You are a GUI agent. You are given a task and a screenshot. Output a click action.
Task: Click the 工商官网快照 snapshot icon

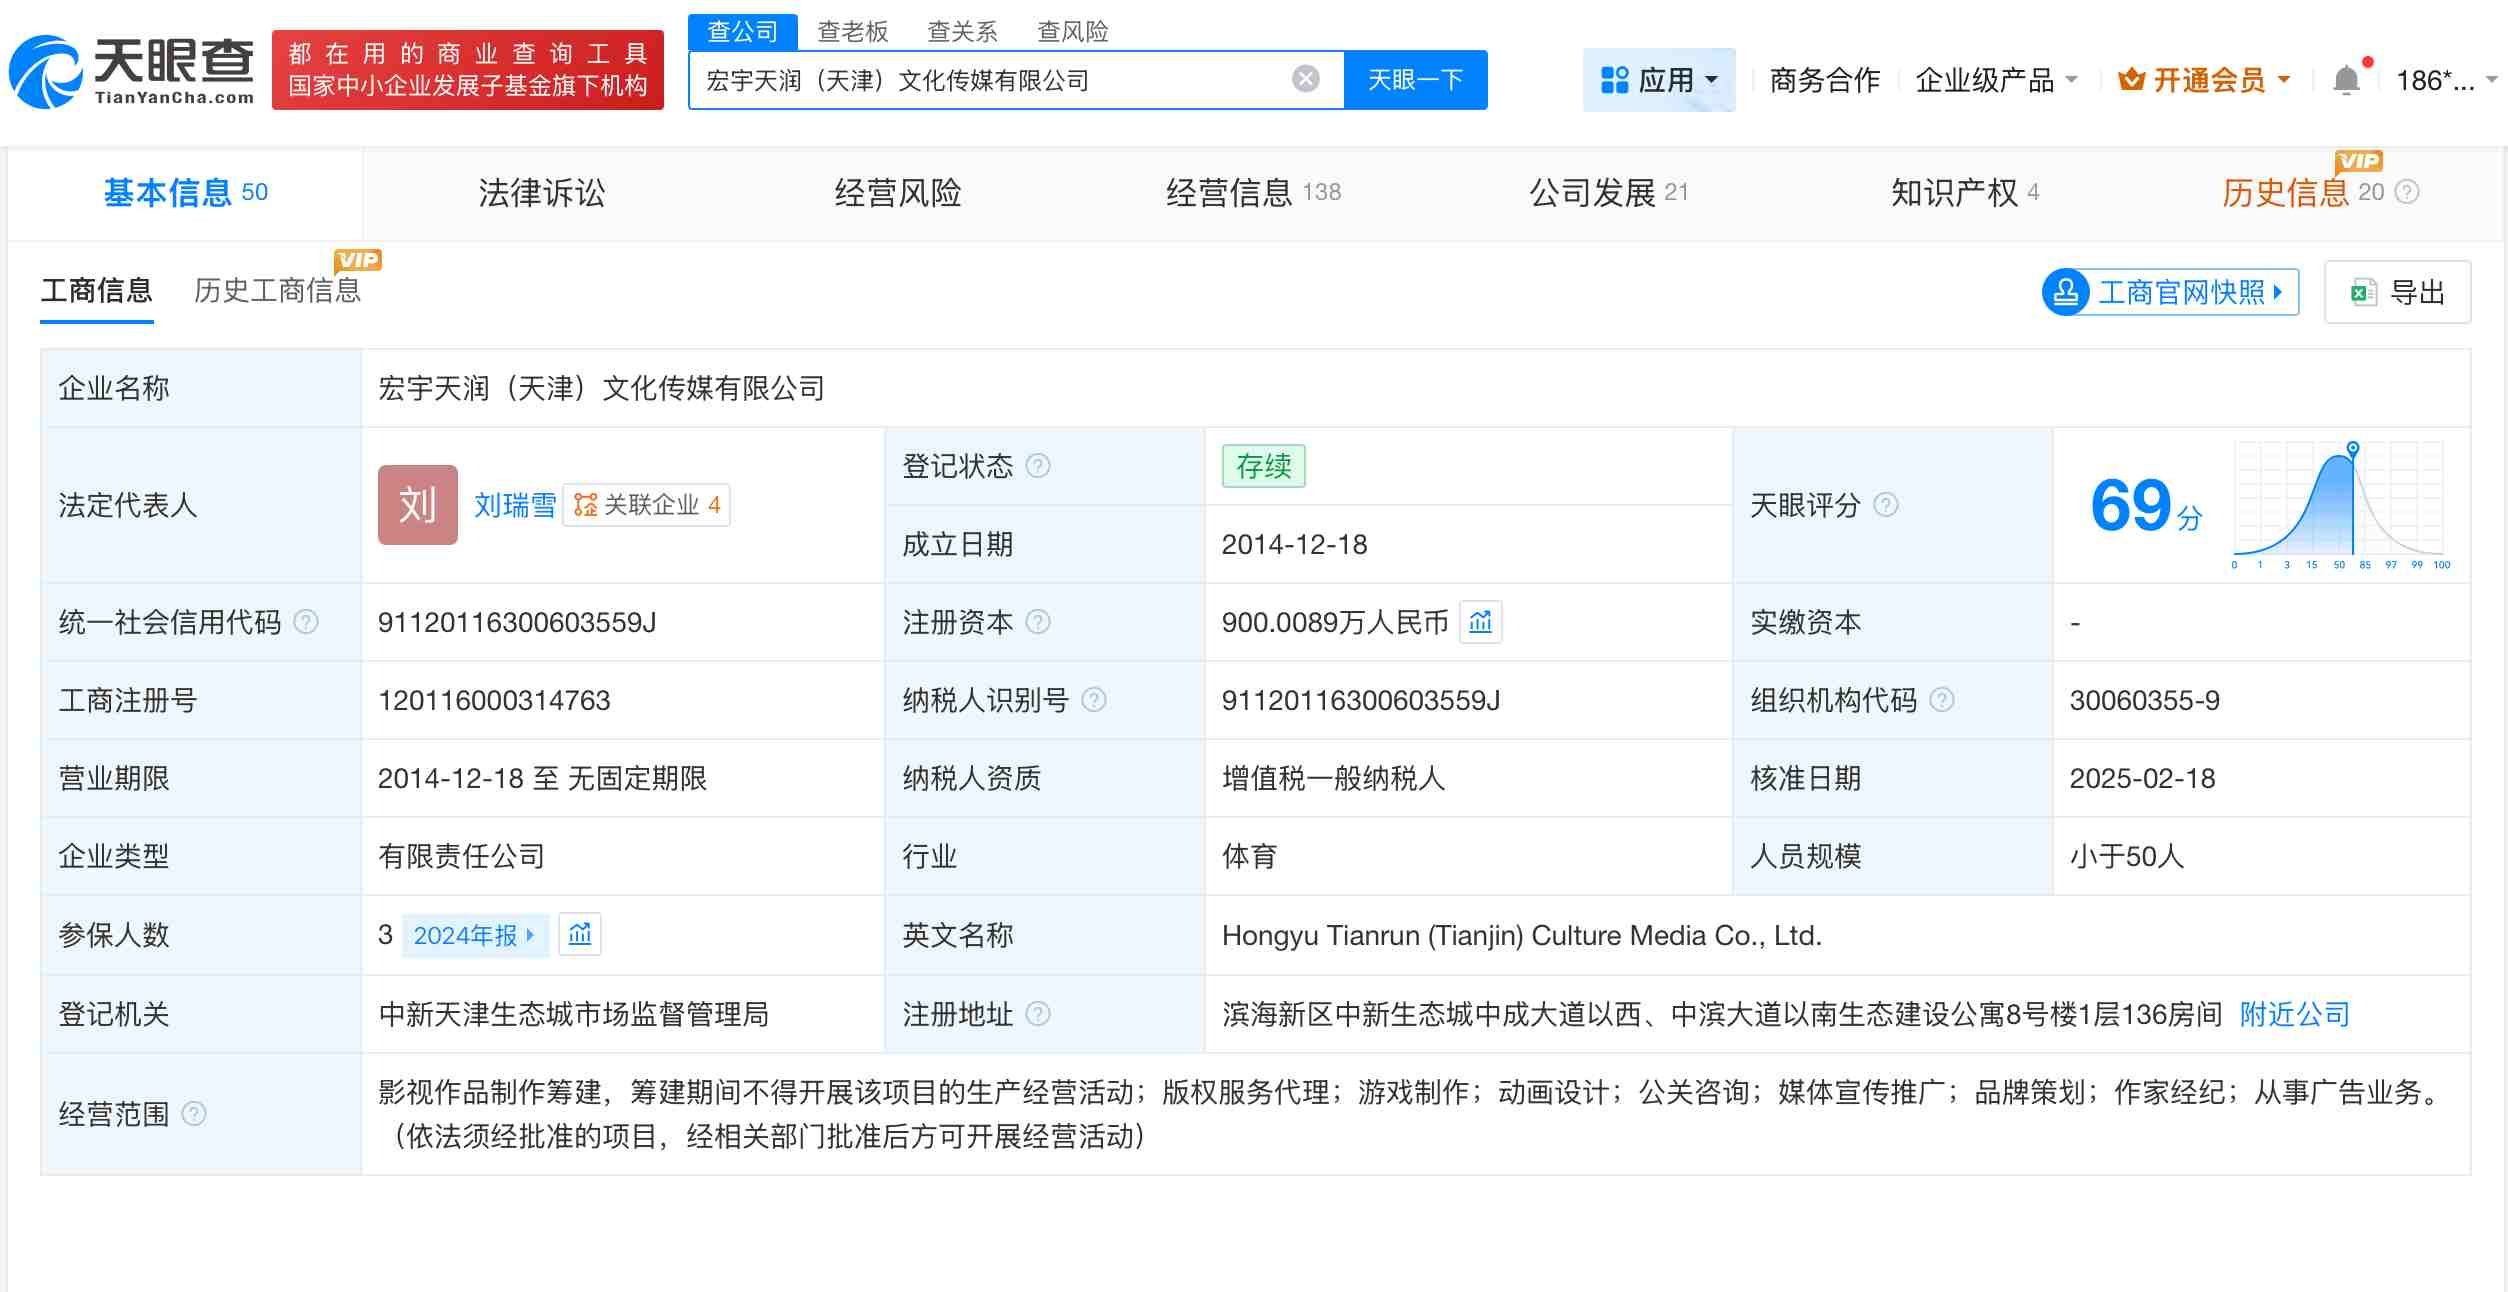tap(2064, 291)
